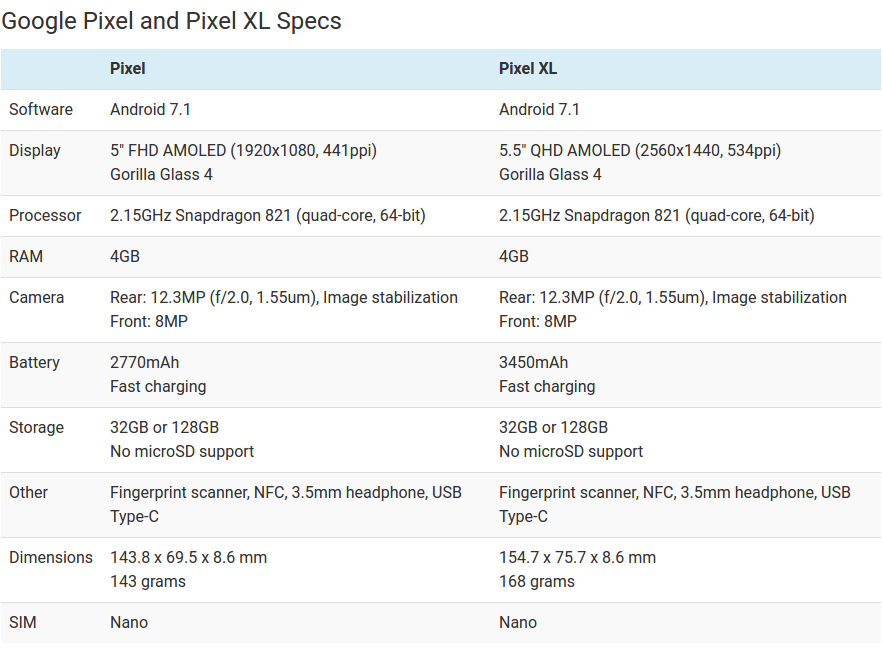The image size is (883, 650).
Task: Click the "Camera" row label
Action: coord(36,298)
